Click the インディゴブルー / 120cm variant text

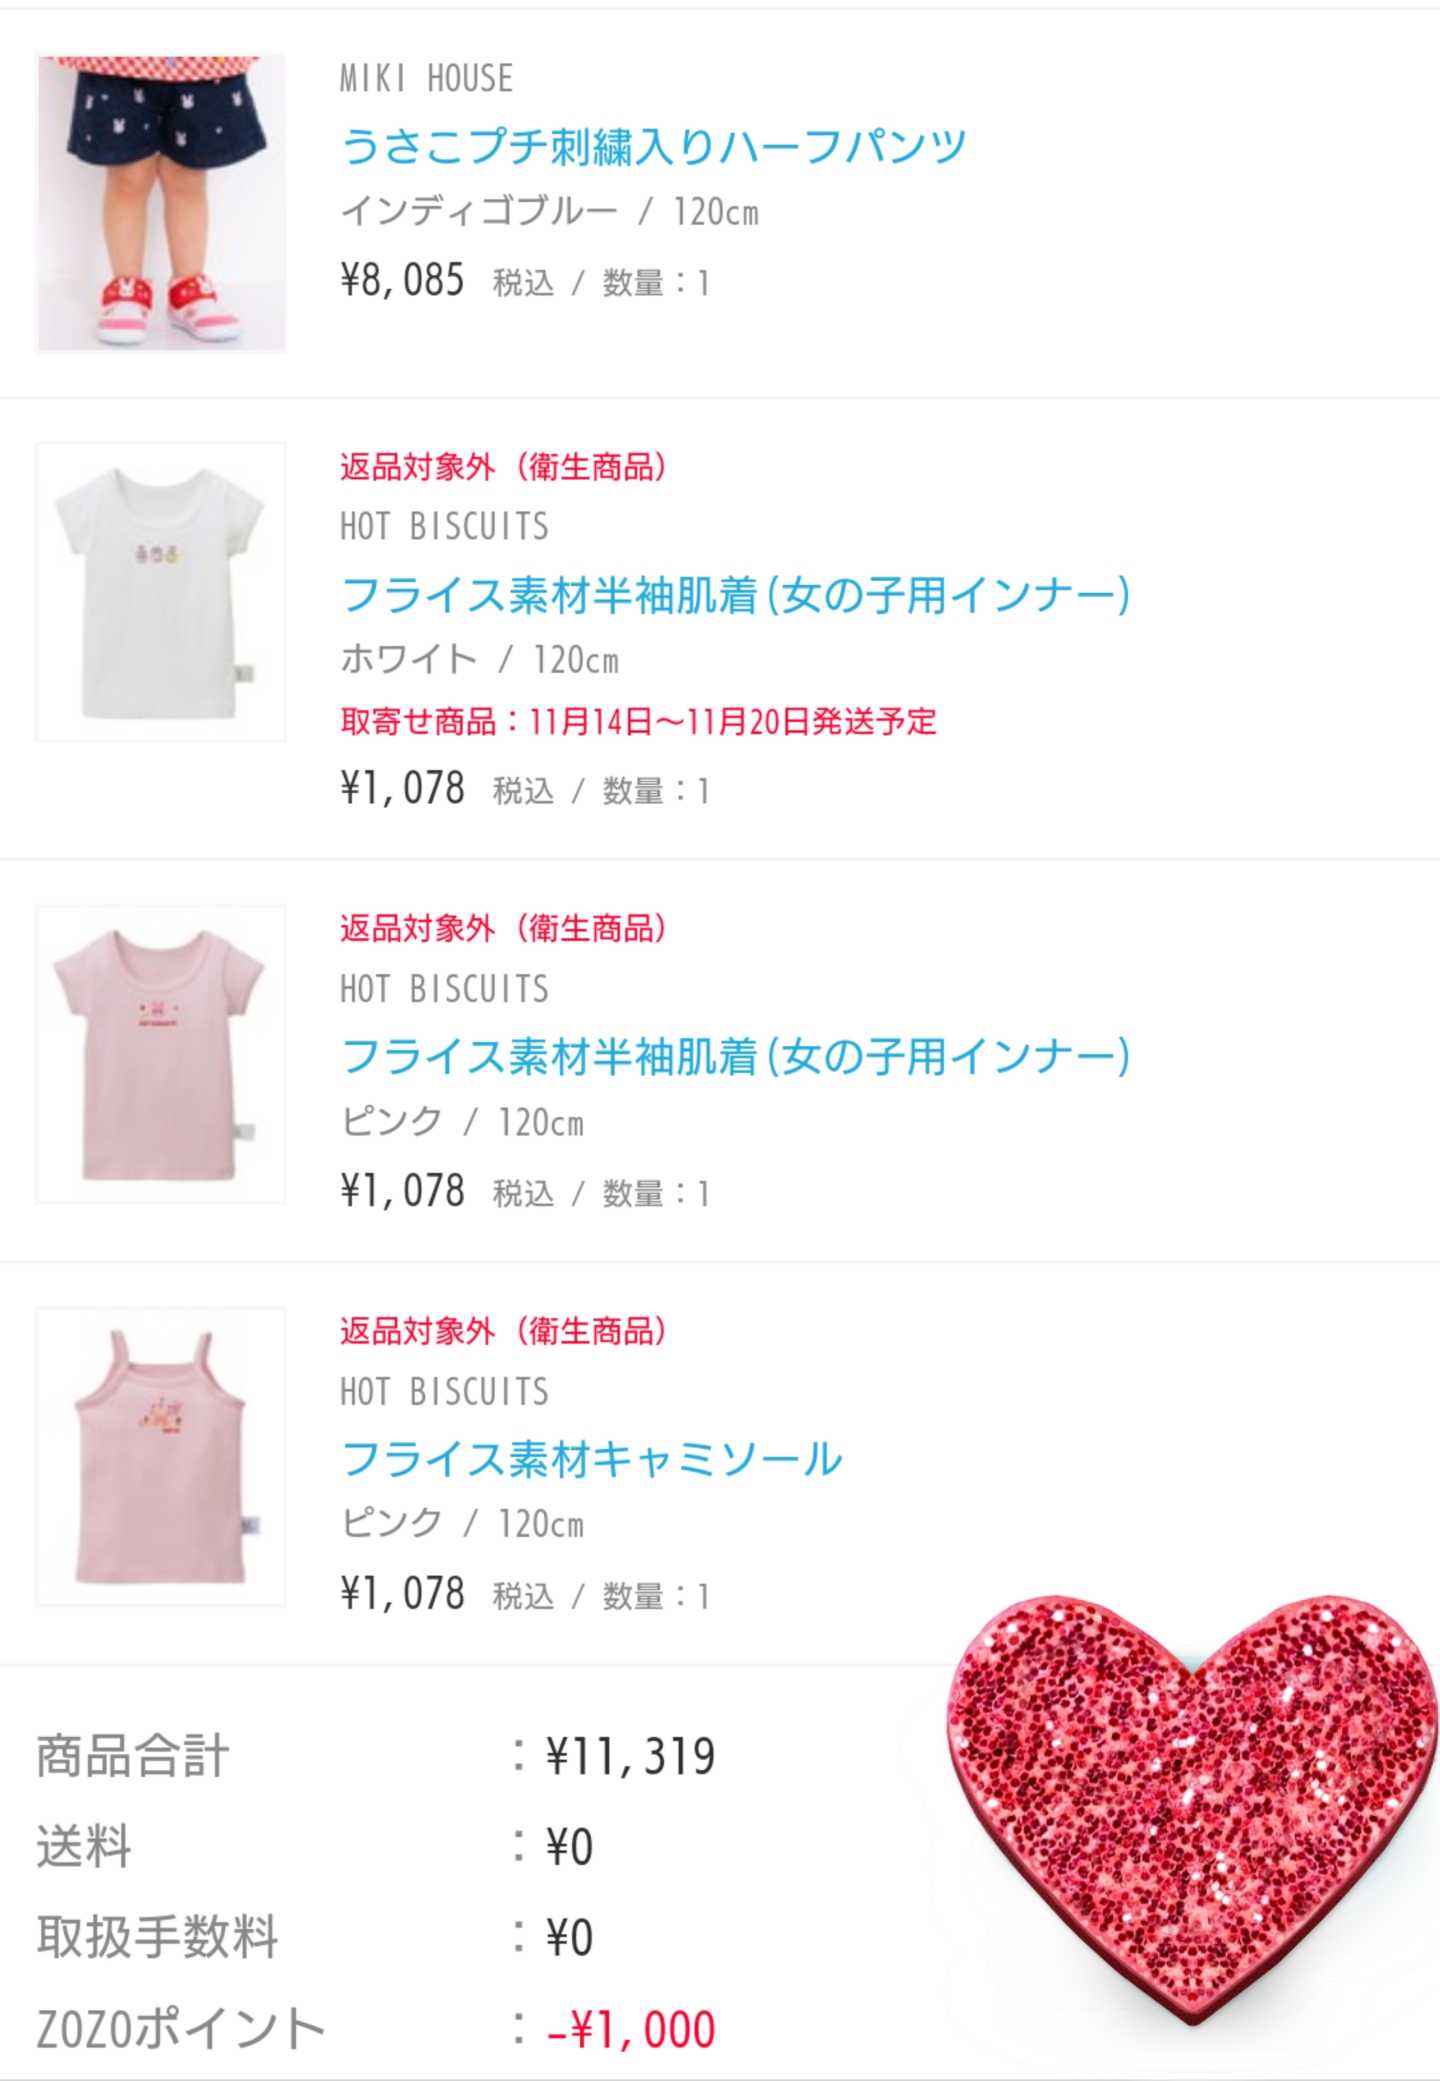549,212
